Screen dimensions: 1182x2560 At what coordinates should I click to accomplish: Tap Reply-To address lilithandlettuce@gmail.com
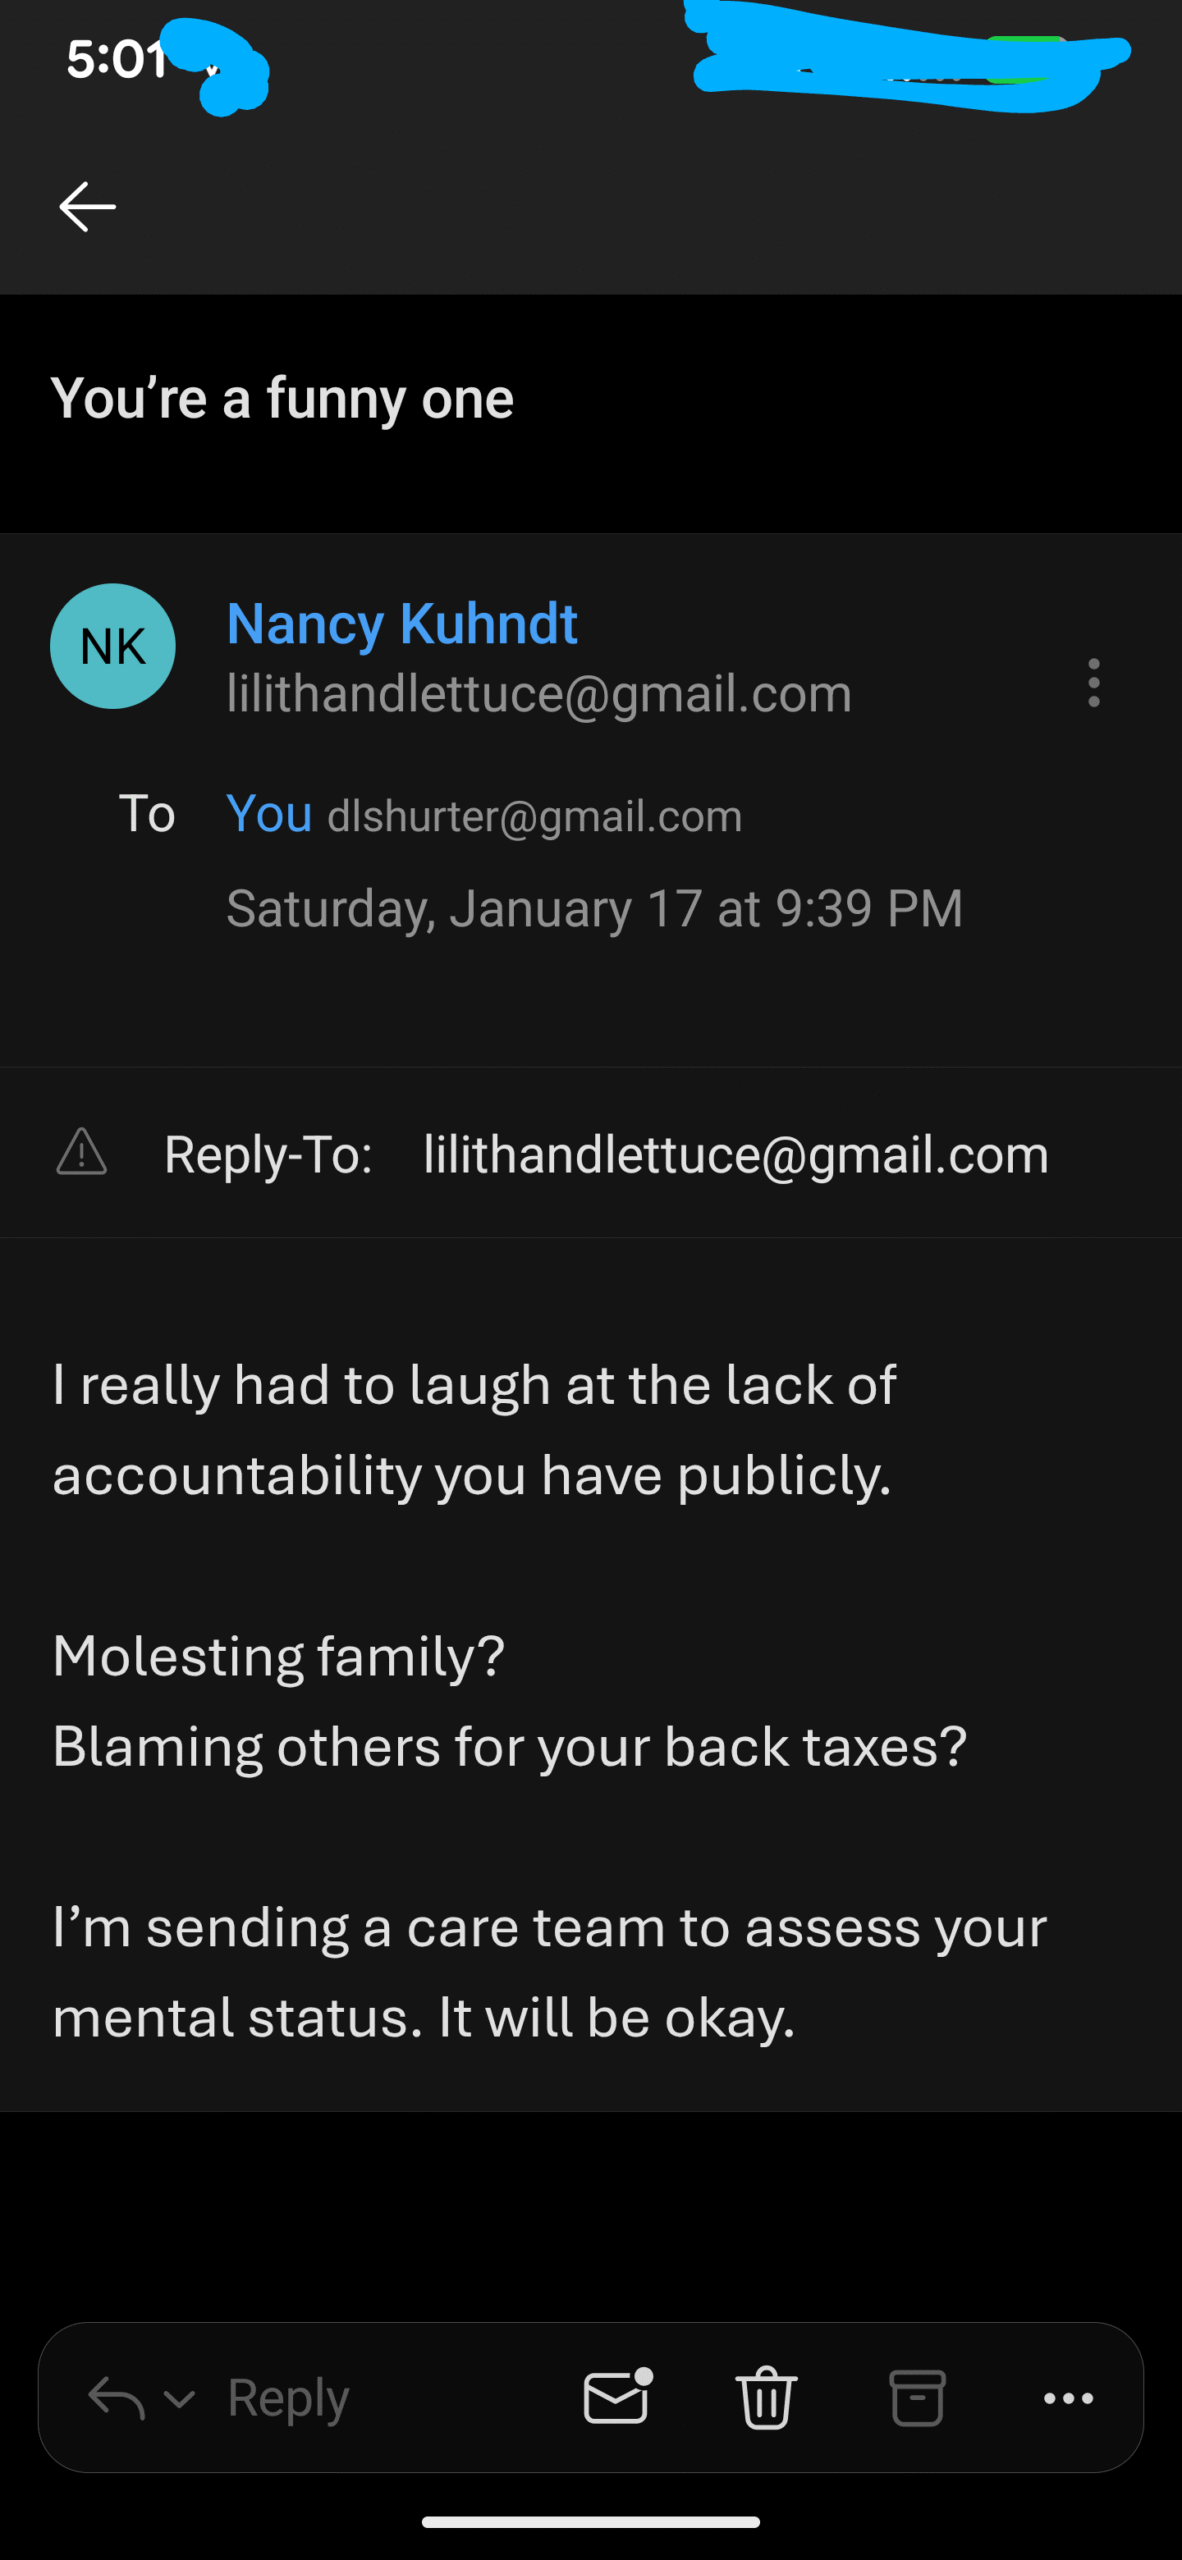pyautogui.click(x=736, y=1154)
